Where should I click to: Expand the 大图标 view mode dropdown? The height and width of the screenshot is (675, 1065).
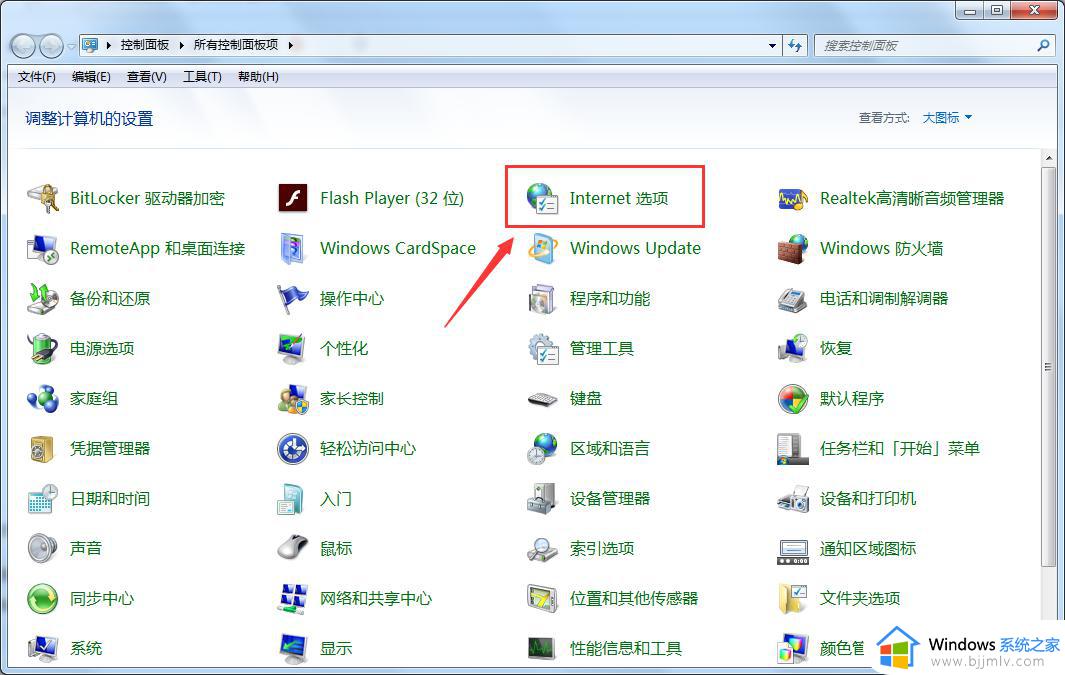947,118
